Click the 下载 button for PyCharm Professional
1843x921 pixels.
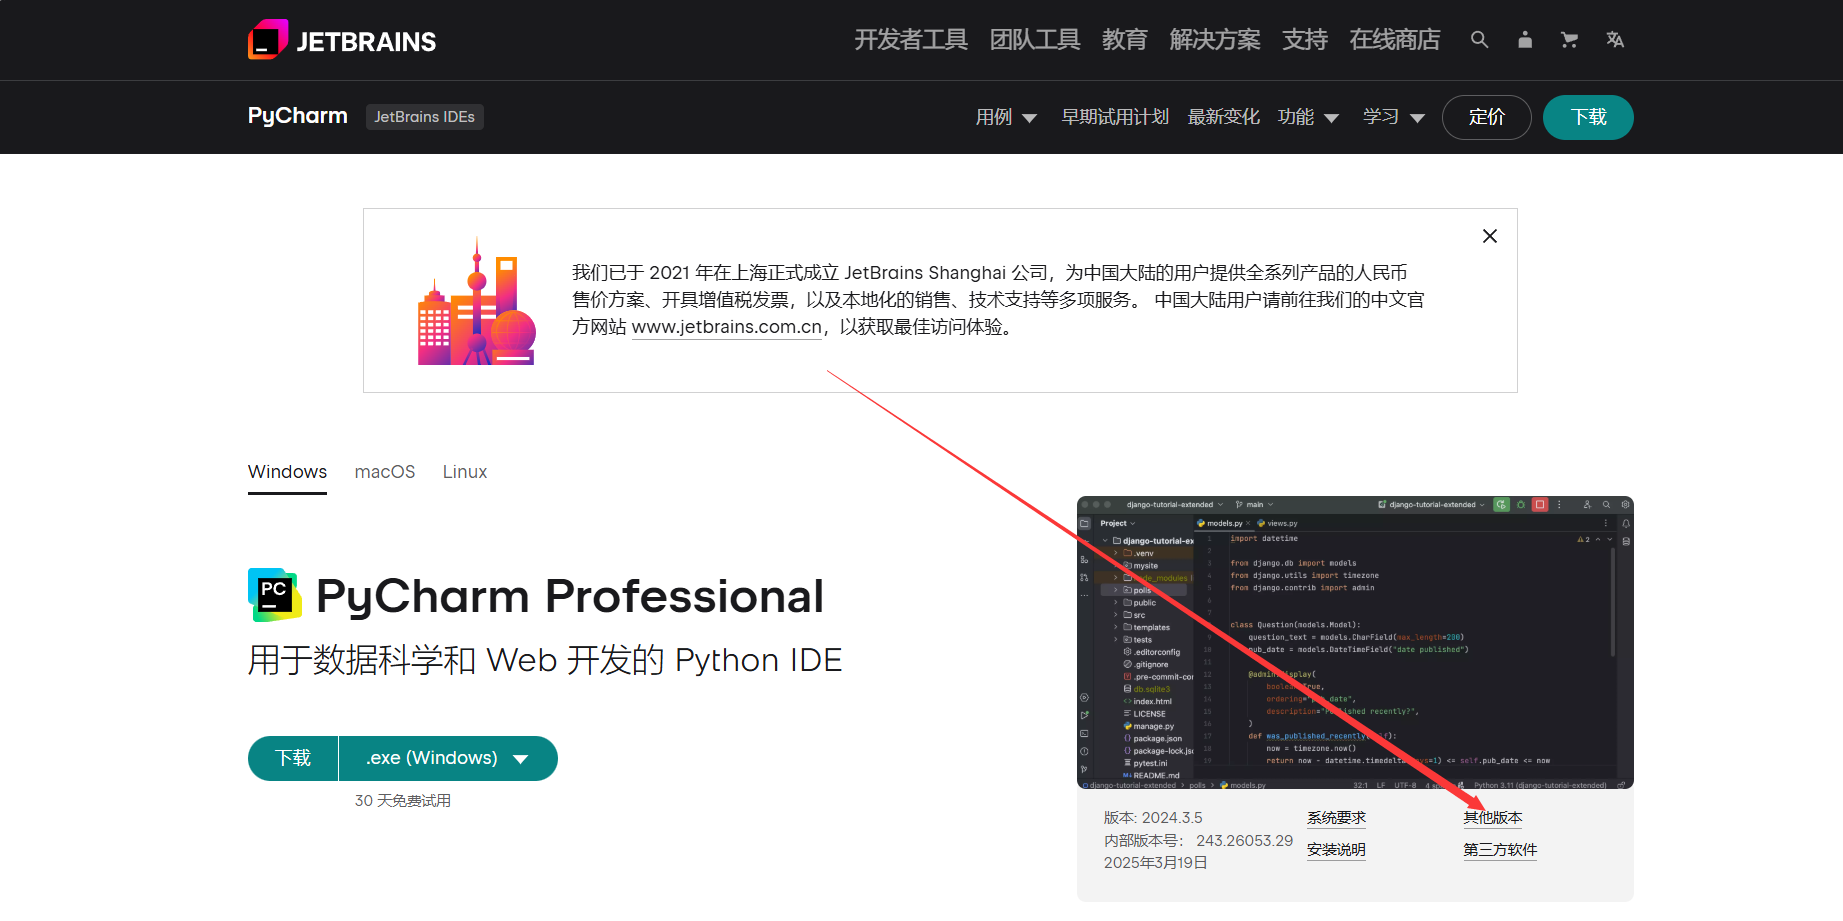[x=293, y=758]
